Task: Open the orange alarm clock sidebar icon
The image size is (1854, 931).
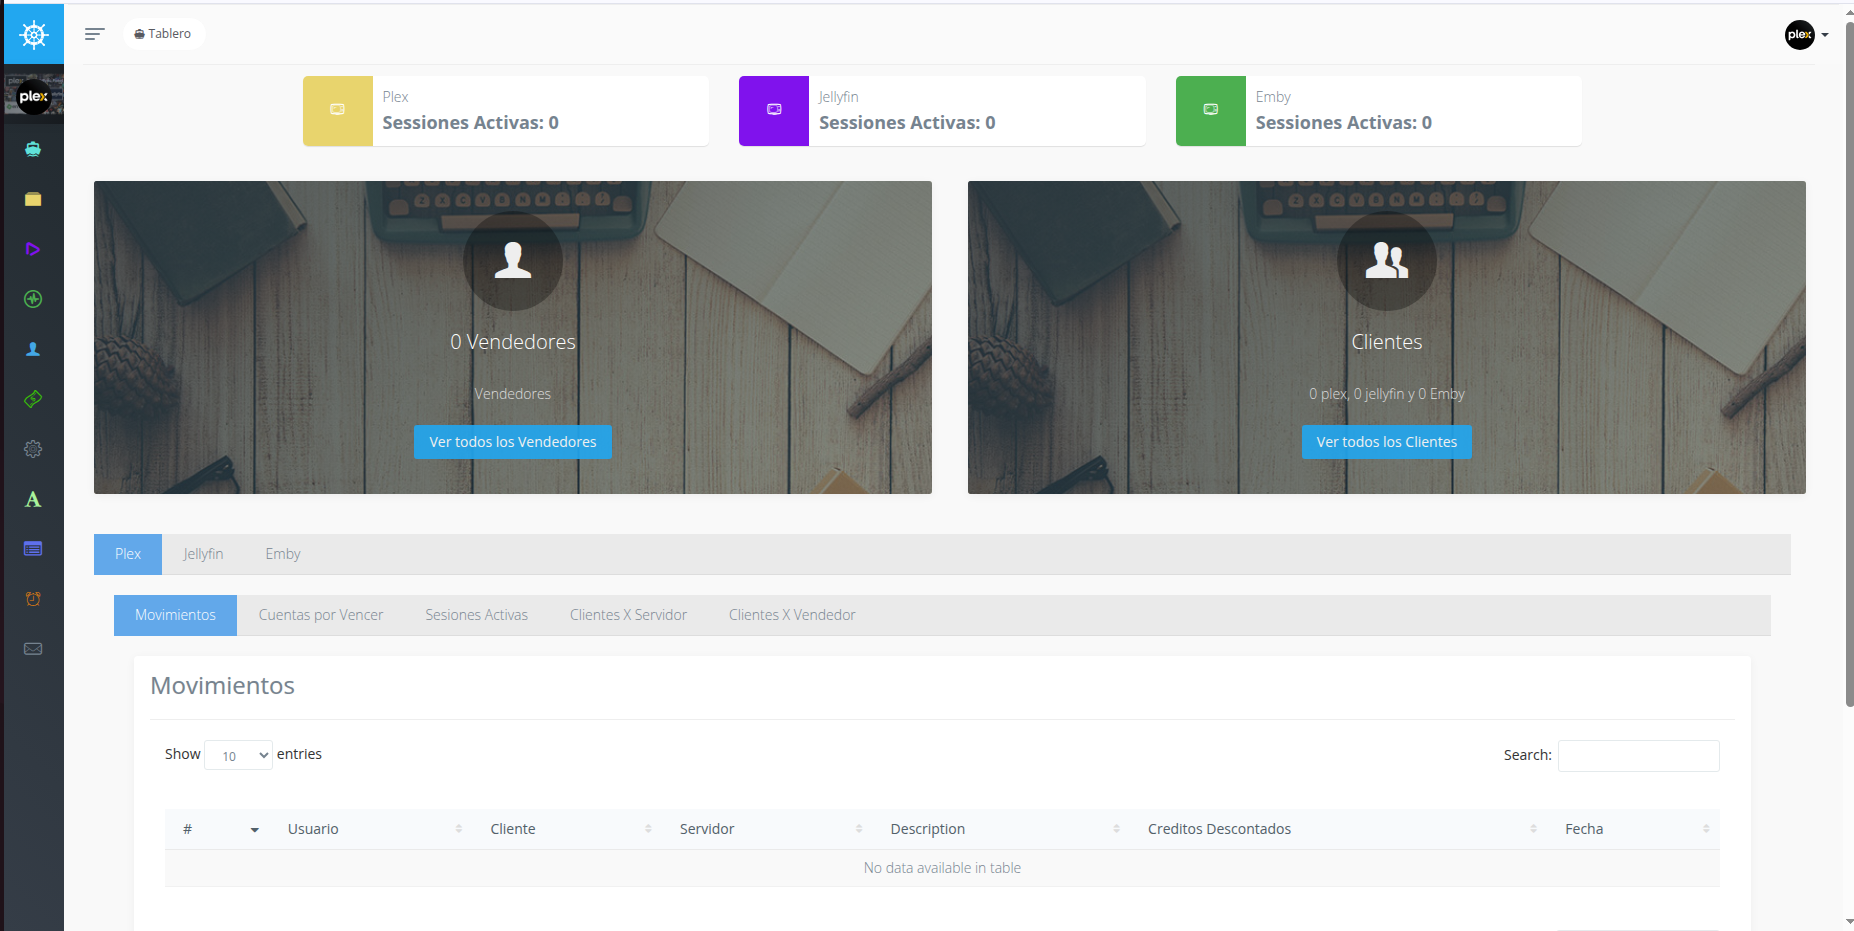Action: pos(33,599)
